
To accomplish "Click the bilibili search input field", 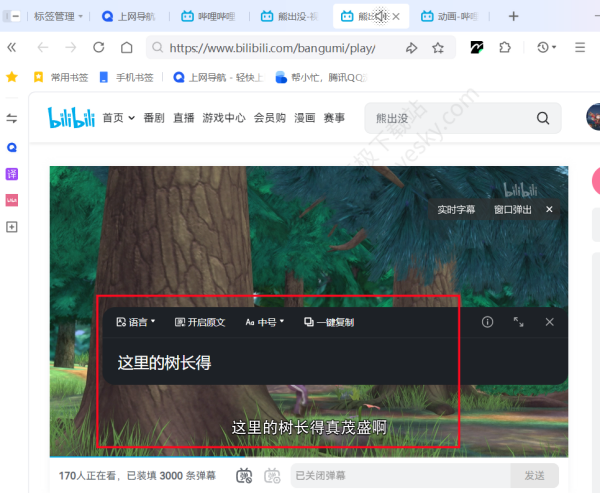I will 450,118.
